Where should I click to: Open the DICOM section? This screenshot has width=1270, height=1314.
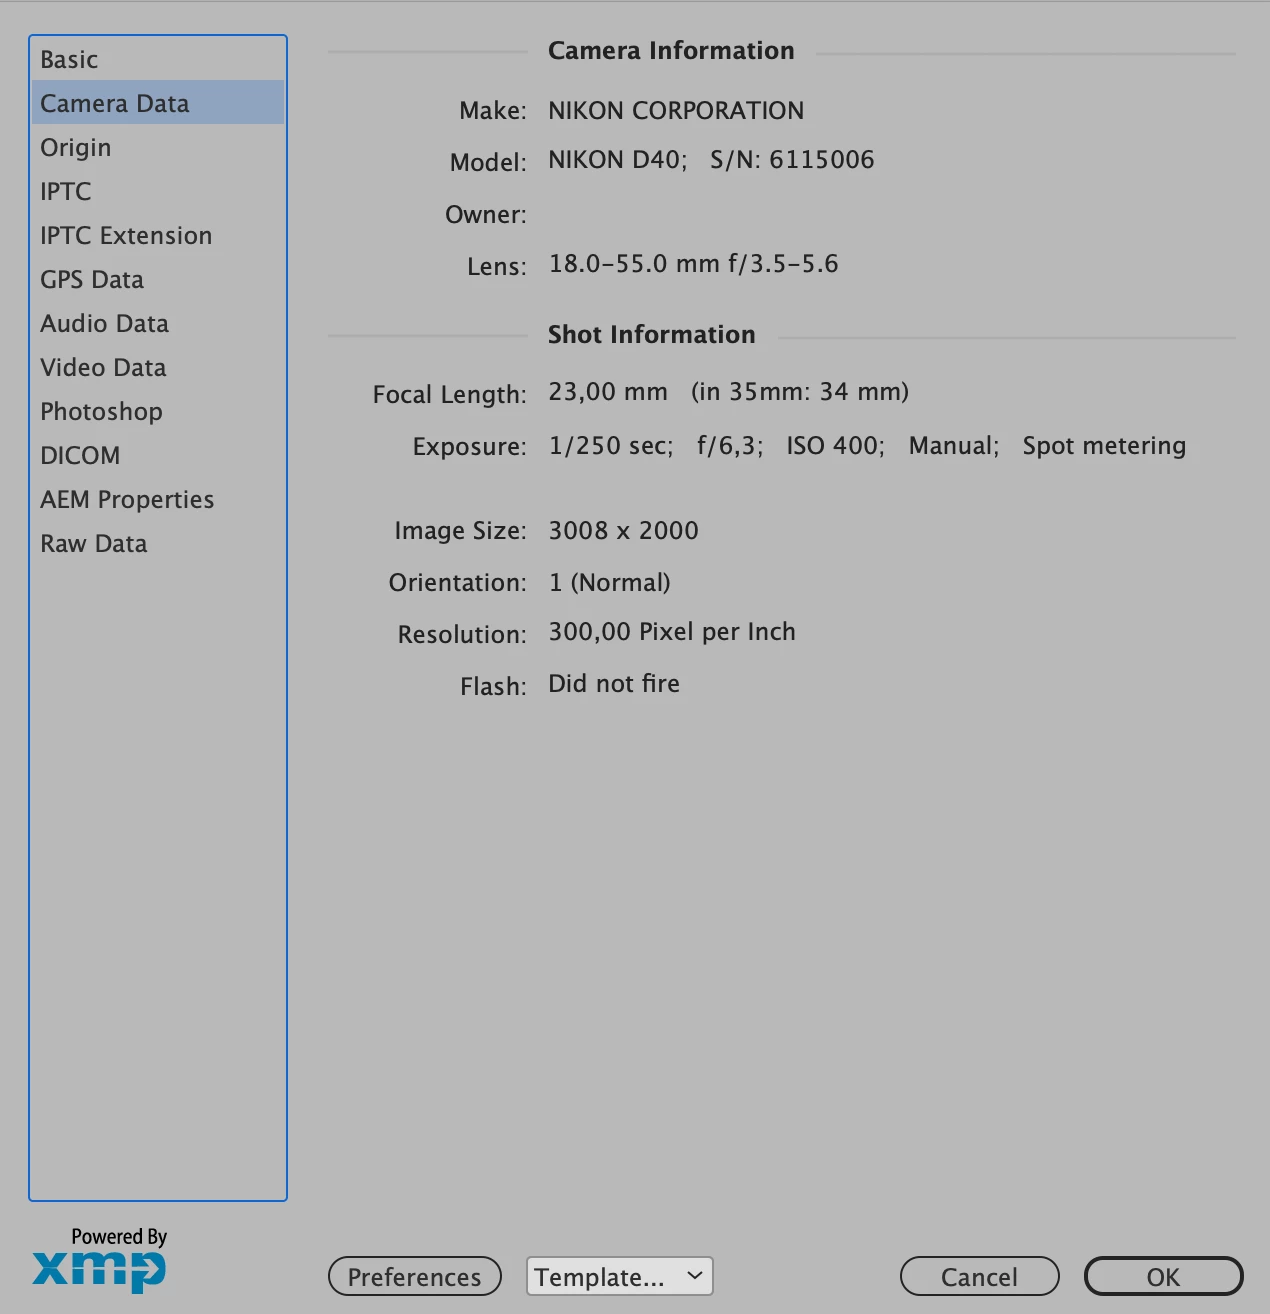pyautogui.click(x=158, y=455)
